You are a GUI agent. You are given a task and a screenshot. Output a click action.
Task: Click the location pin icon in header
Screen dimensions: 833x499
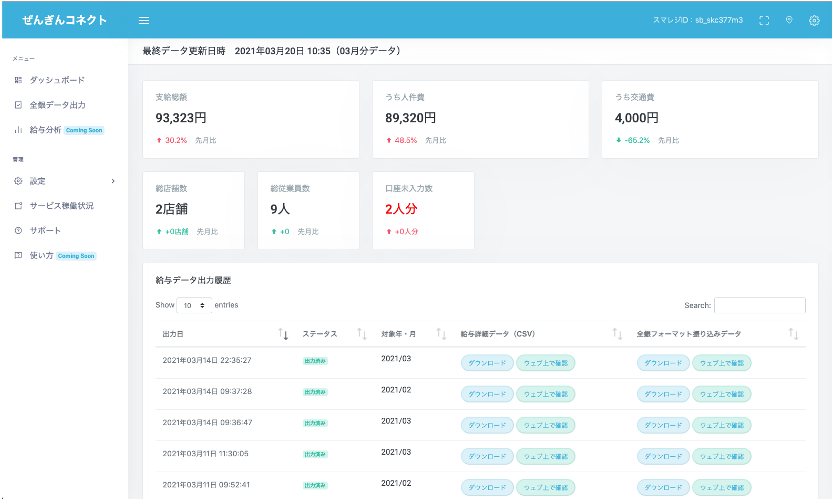pos(789,20)
